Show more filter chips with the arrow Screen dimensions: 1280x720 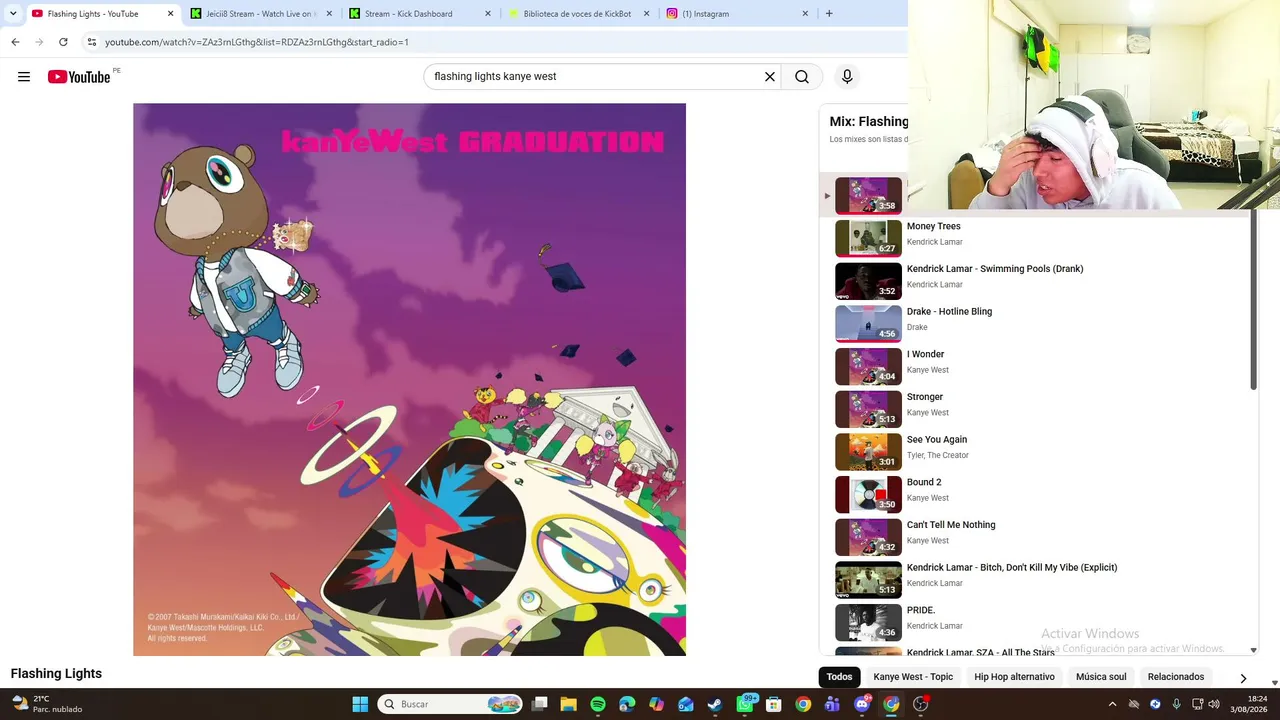click(1243, 678)
